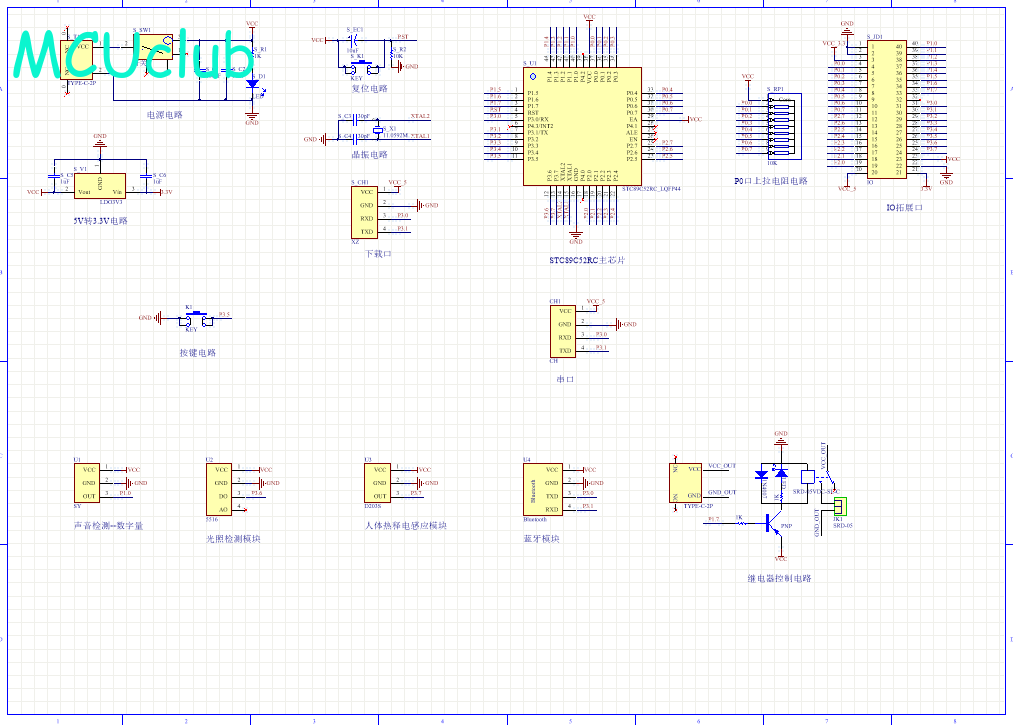1013x725 pixels.
Task: Select the LDO3V3 regulator S_V1
Action: [100, 186]
